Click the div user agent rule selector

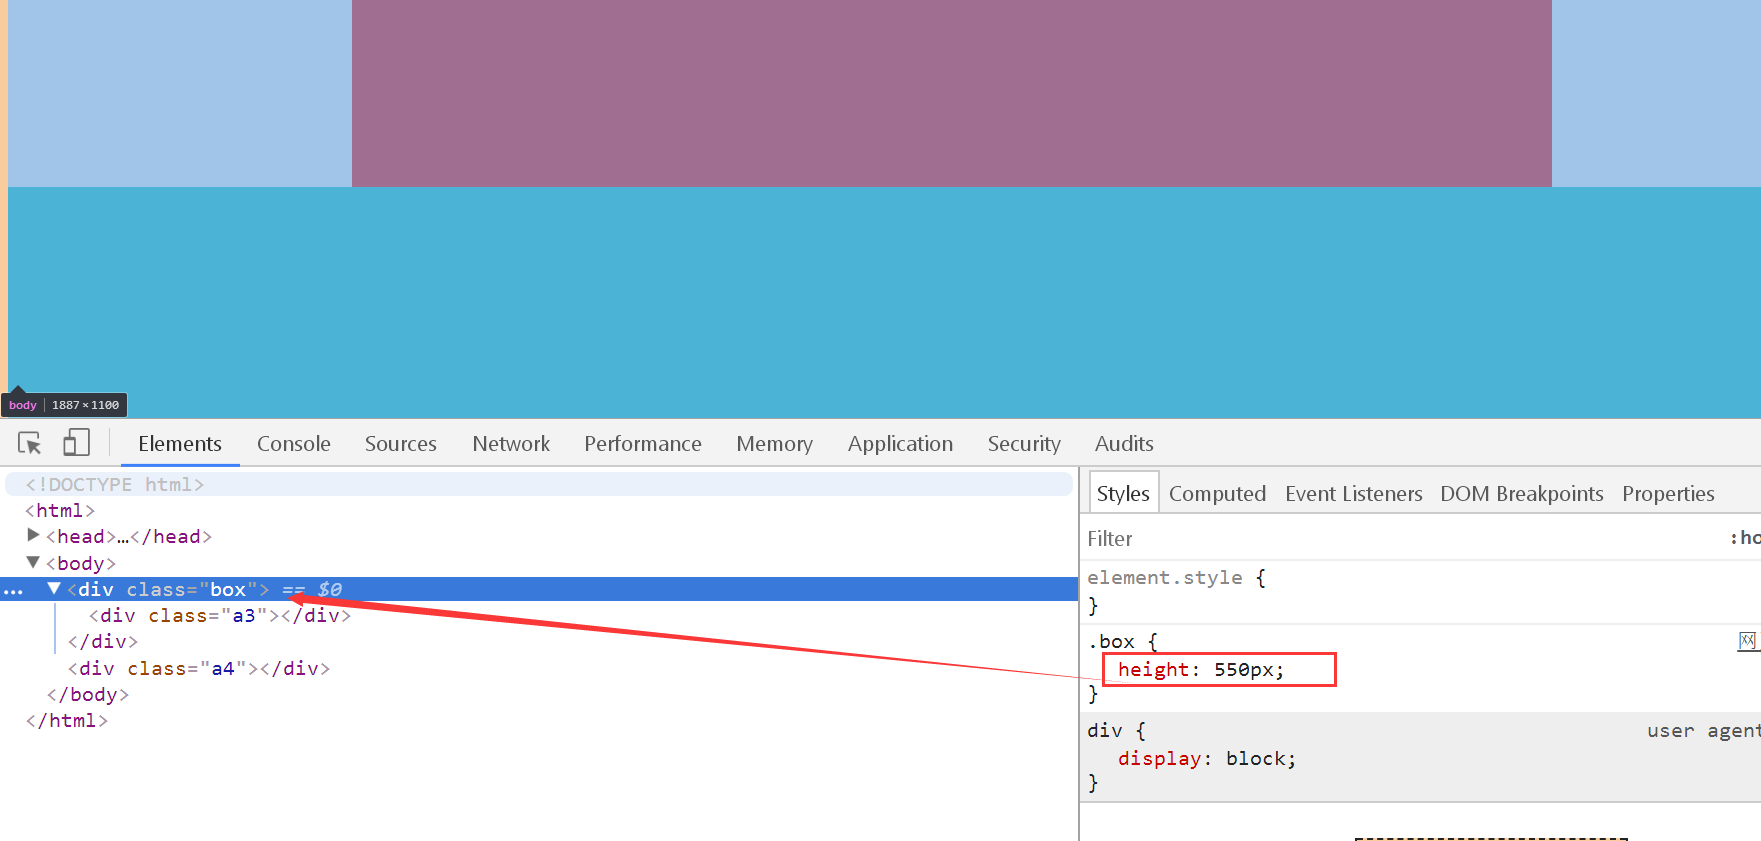(1105, 730)
